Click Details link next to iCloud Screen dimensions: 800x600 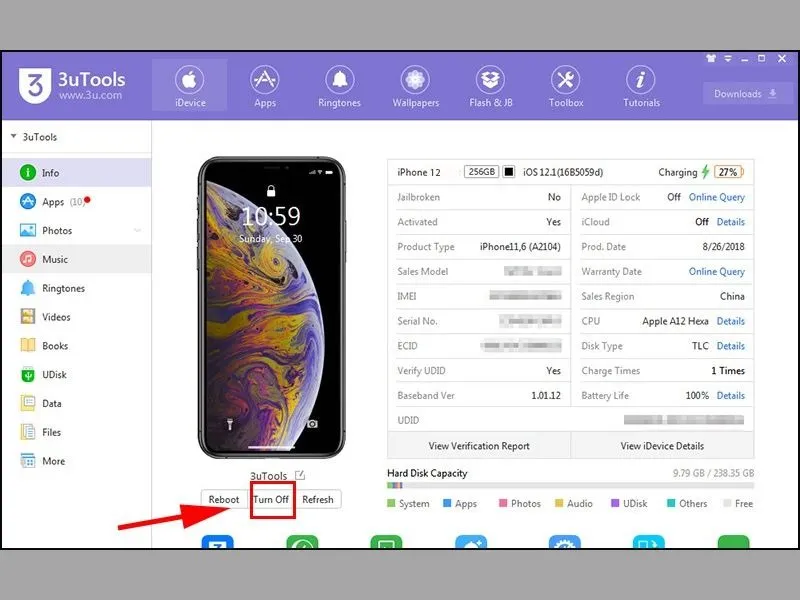coord(731,222)
